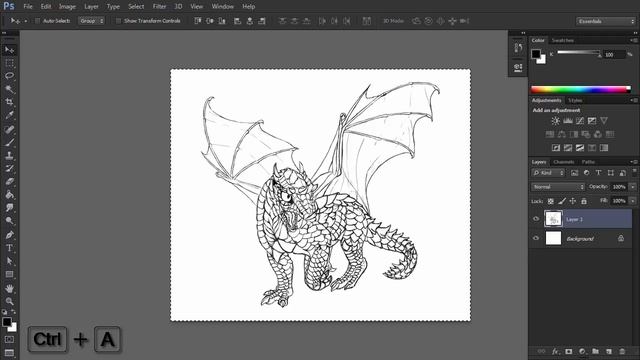Image resolution: width=640 pixels, height=360 pixels.
Task: Add a layer style with fx icon
Action: [555, 351]
